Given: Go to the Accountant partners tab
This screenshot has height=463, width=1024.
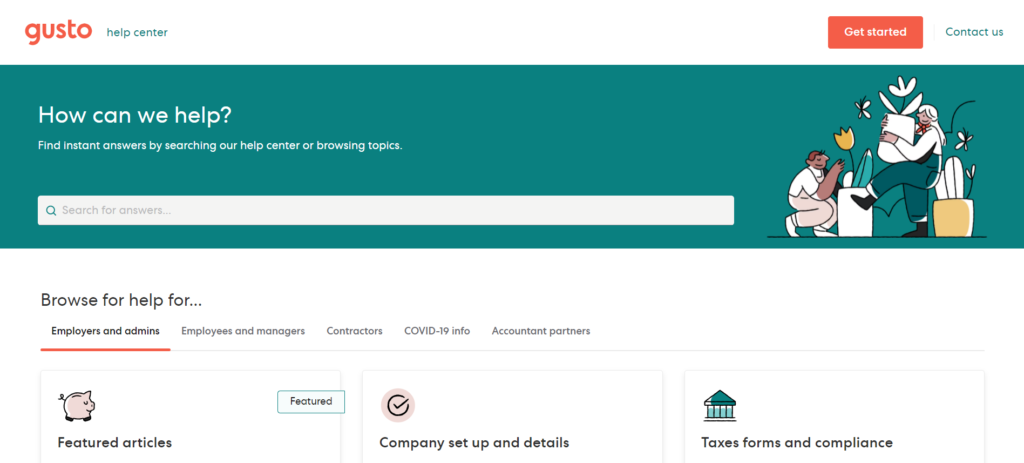Looking at the screenshot, I should [x=541, y=331].
